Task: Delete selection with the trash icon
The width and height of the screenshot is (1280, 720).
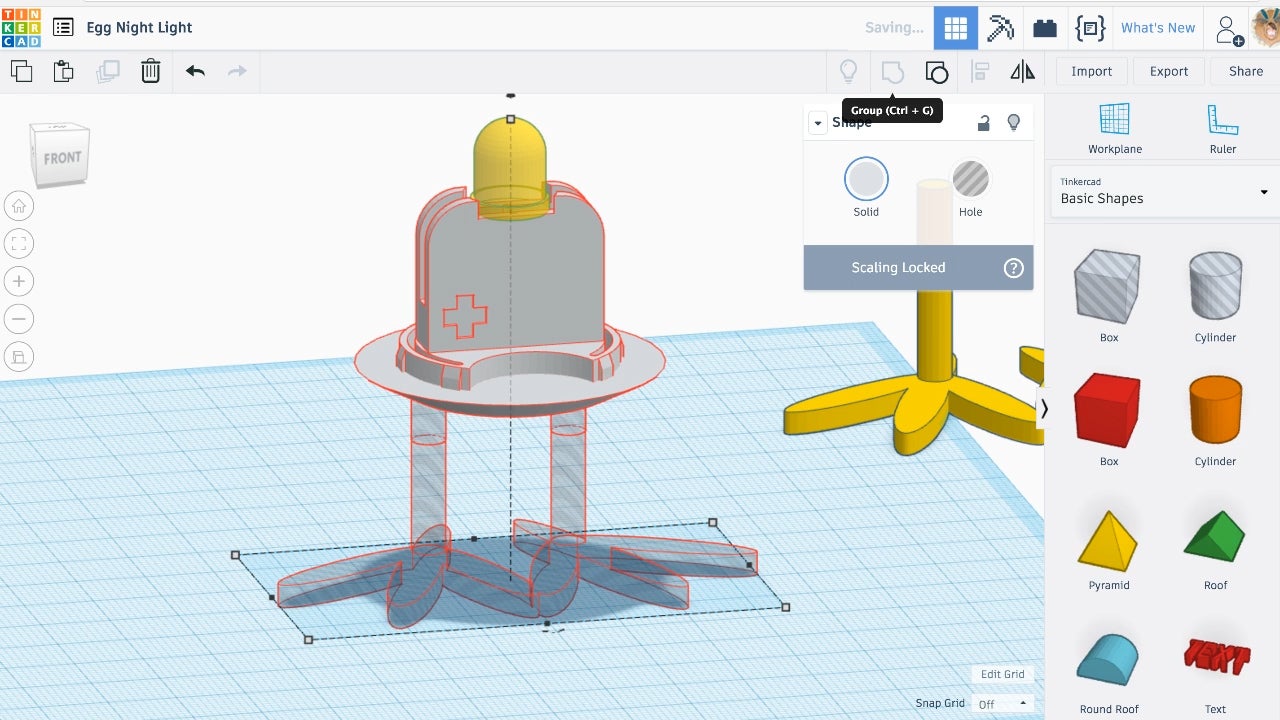Action: pyautogui.click(x=150, y=71)
